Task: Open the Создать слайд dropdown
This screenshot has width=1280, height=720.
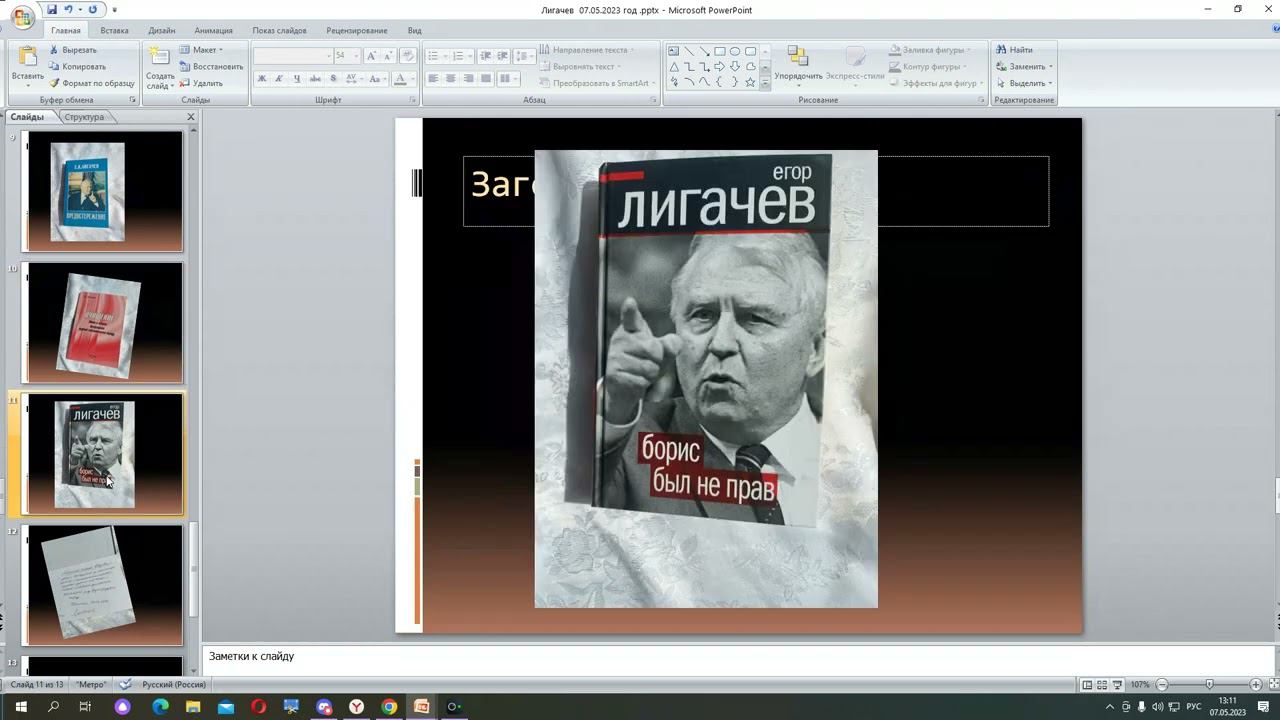Action: [160, 81]
